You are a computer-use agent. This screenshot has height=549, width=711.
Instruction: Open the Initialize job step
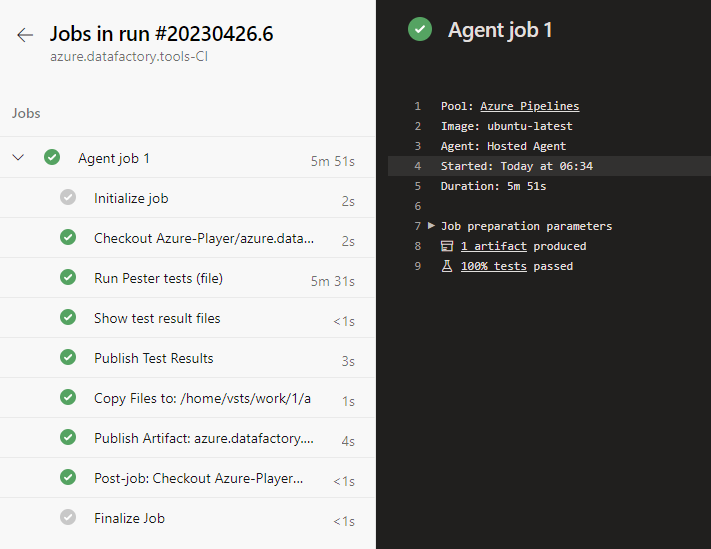188,198
